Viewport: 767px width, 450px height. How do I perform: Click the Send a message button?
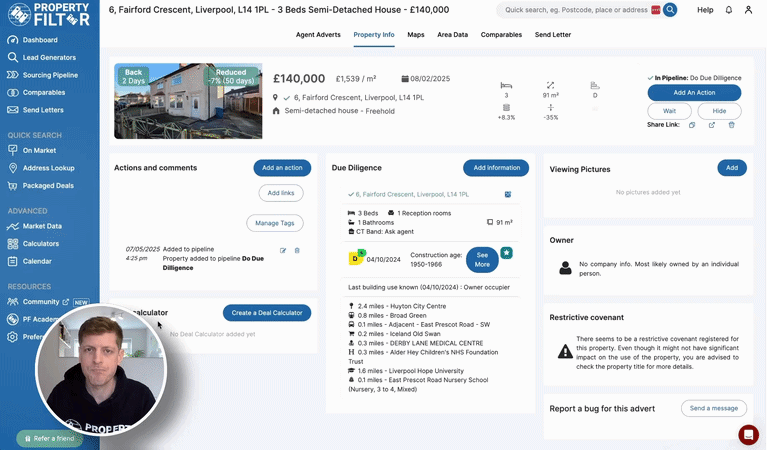(x=714, y=408)
